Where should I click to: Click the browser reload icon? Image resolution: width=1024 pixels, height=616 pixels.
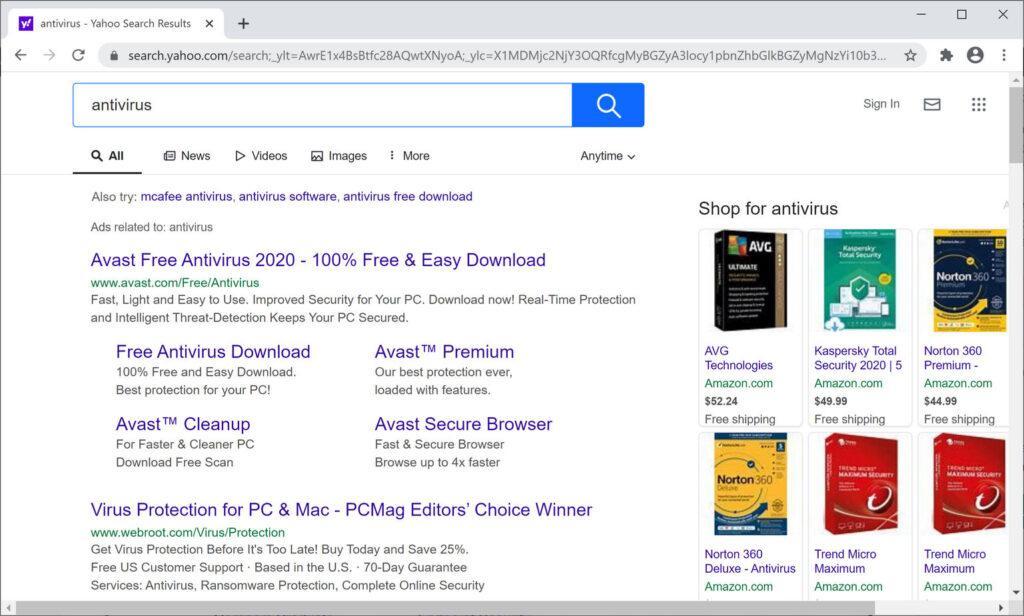tap(78, 55)
